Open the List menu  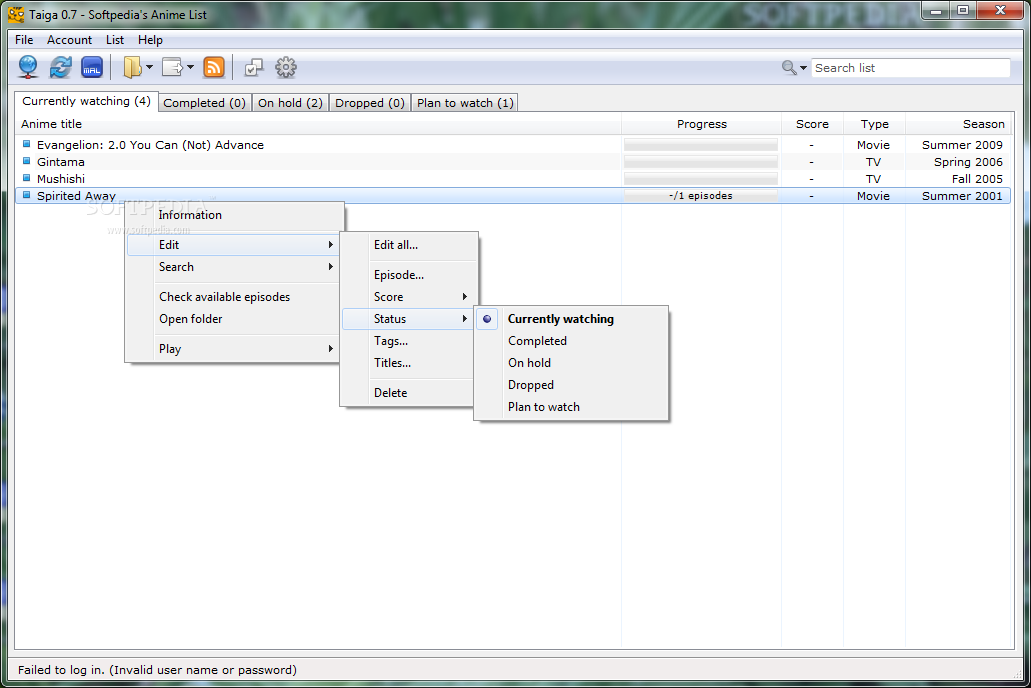(x=115, y=40)
